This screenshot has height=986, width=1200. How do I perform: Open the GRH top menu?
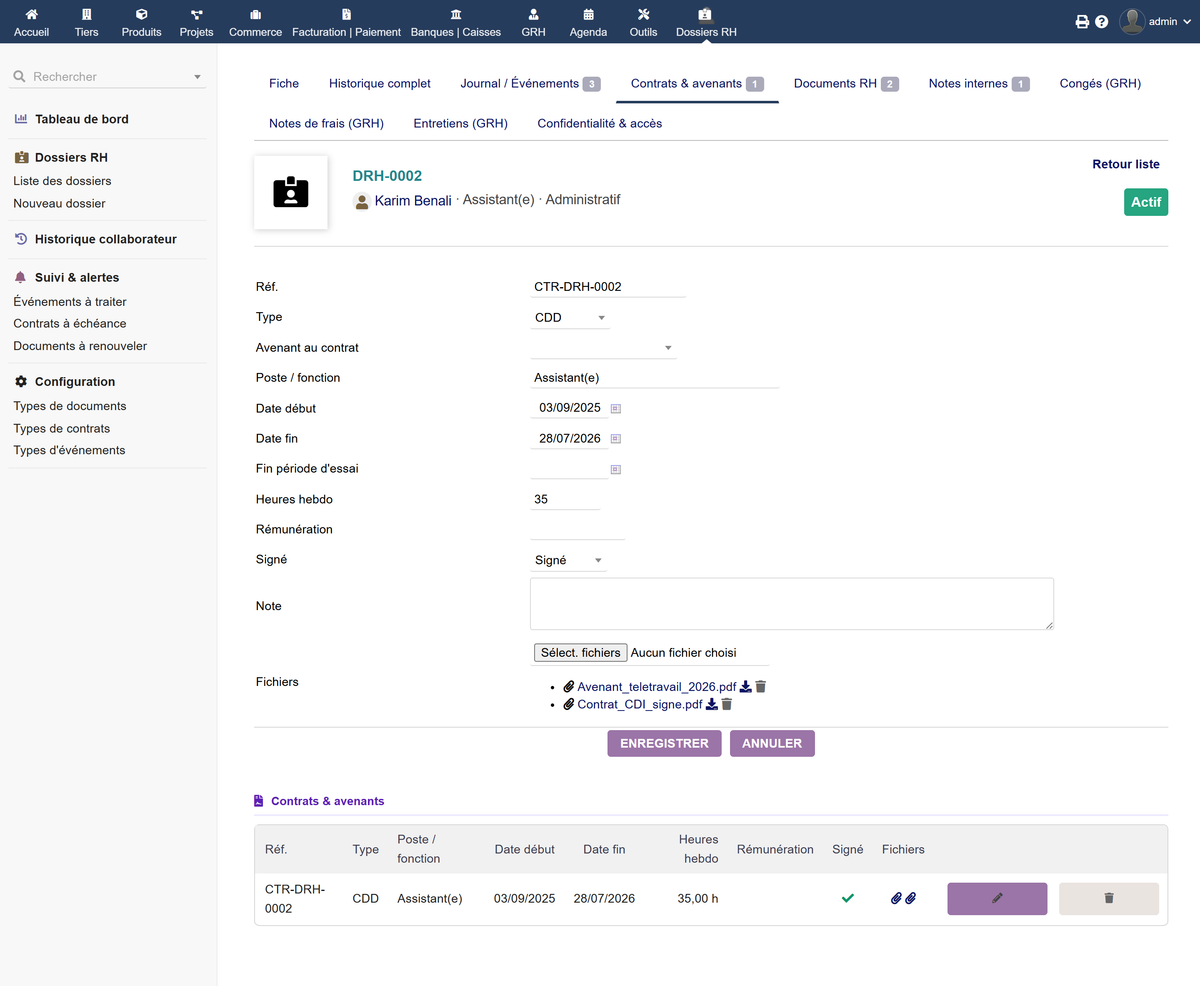(533, 22)
